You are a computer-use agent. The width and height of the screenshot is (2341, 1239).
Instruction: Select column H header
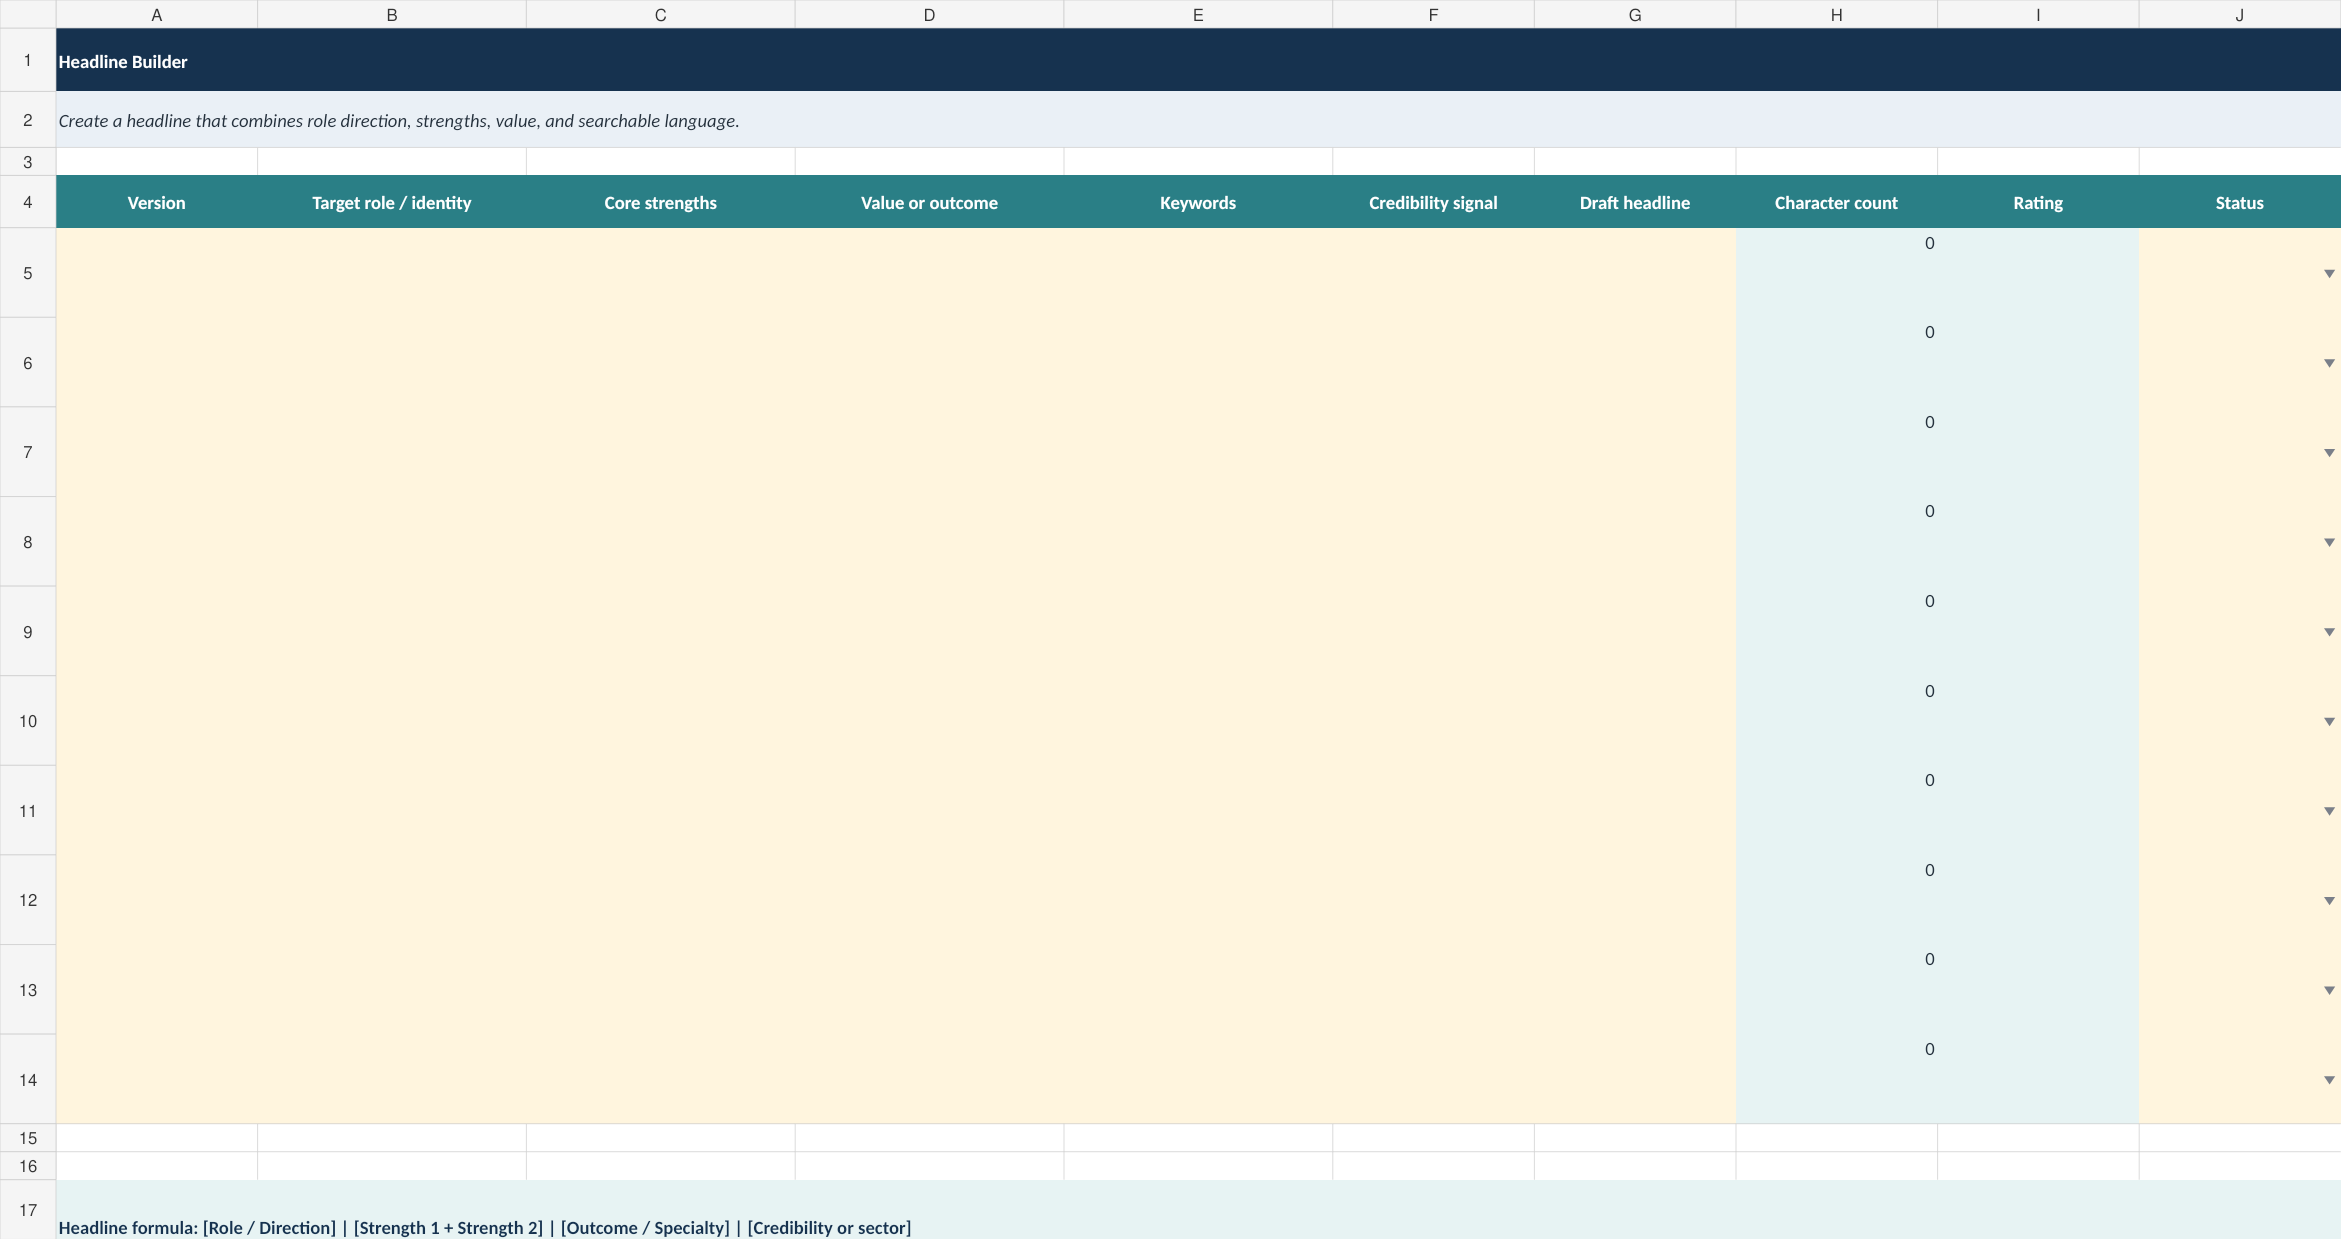point(1836,14)
